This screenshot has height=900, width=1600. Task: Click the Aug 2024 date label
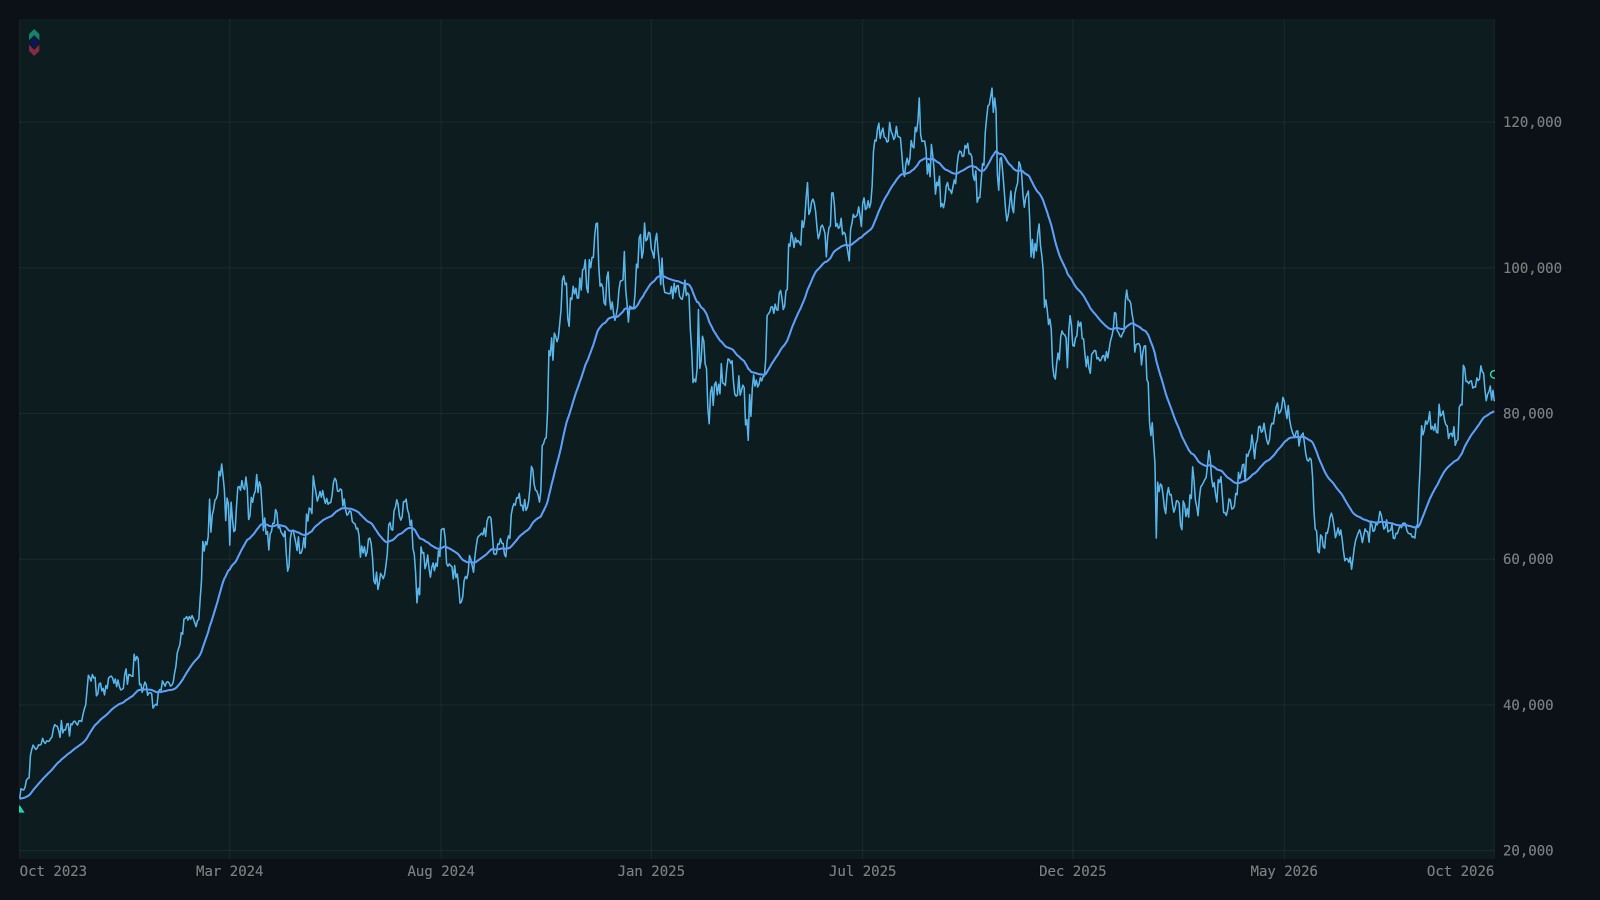[441, 871]
